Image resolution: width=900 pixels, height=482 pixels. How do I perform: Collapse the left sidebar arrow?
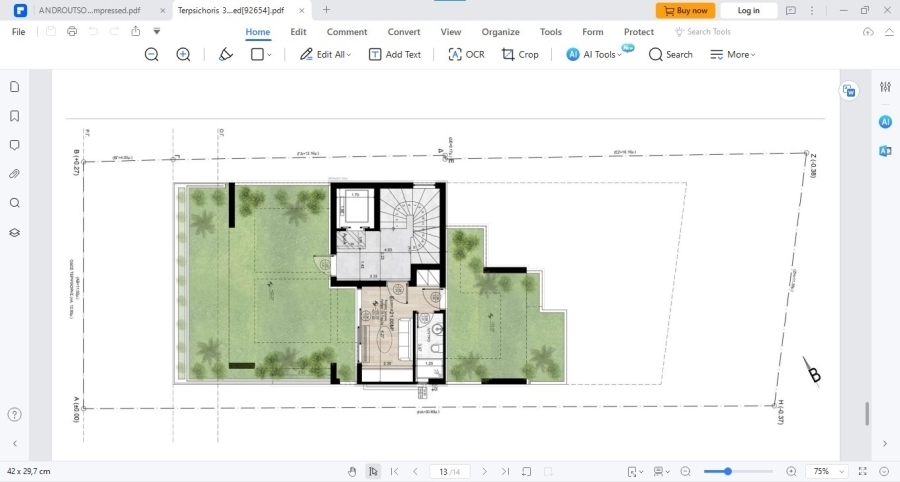pos(15,444)
